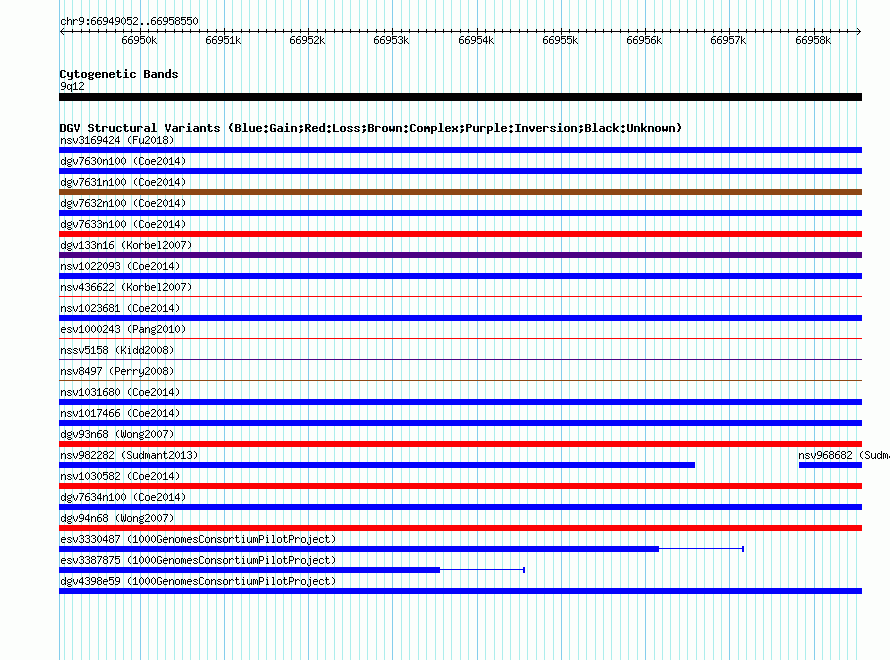The height and width of the screenshot is (660, 890).
Task: Click the chr9:66949052..66958550 coordinate label
Action: tap(129, 21)
